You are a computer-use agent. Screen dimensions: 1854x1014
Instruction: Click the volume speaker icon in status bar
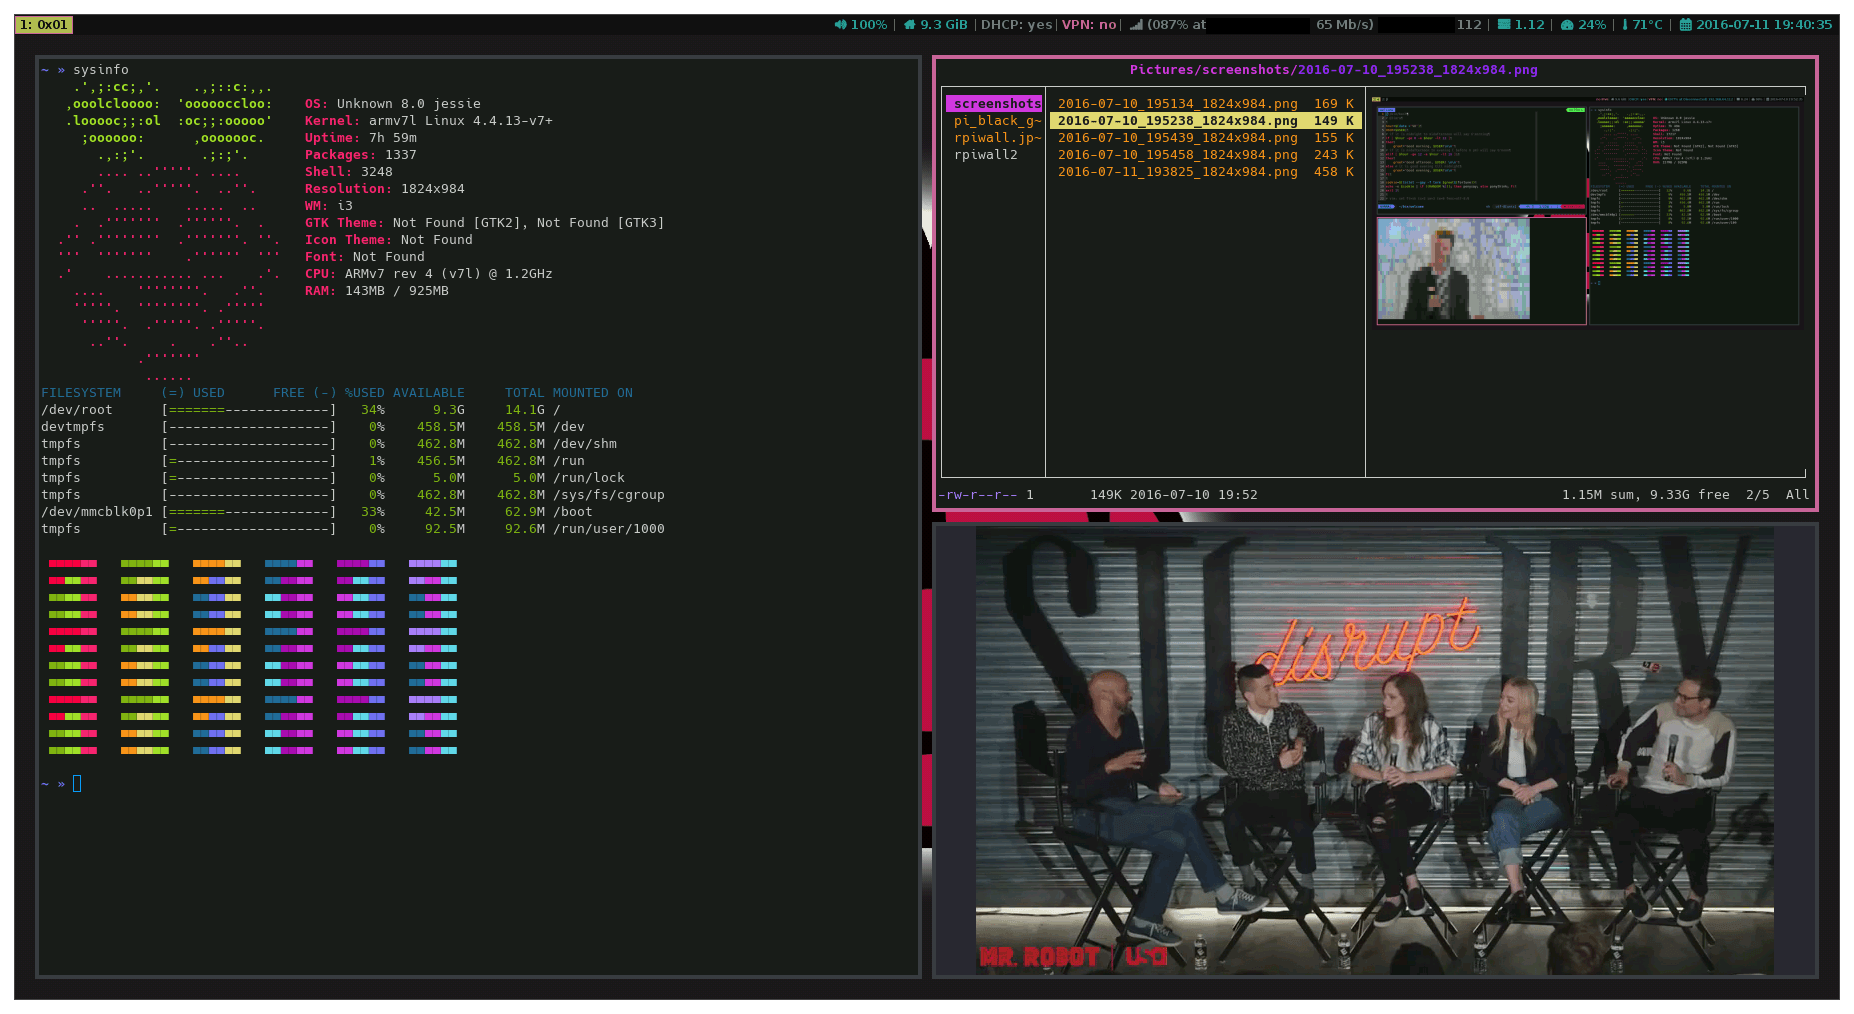coord(840,25)
